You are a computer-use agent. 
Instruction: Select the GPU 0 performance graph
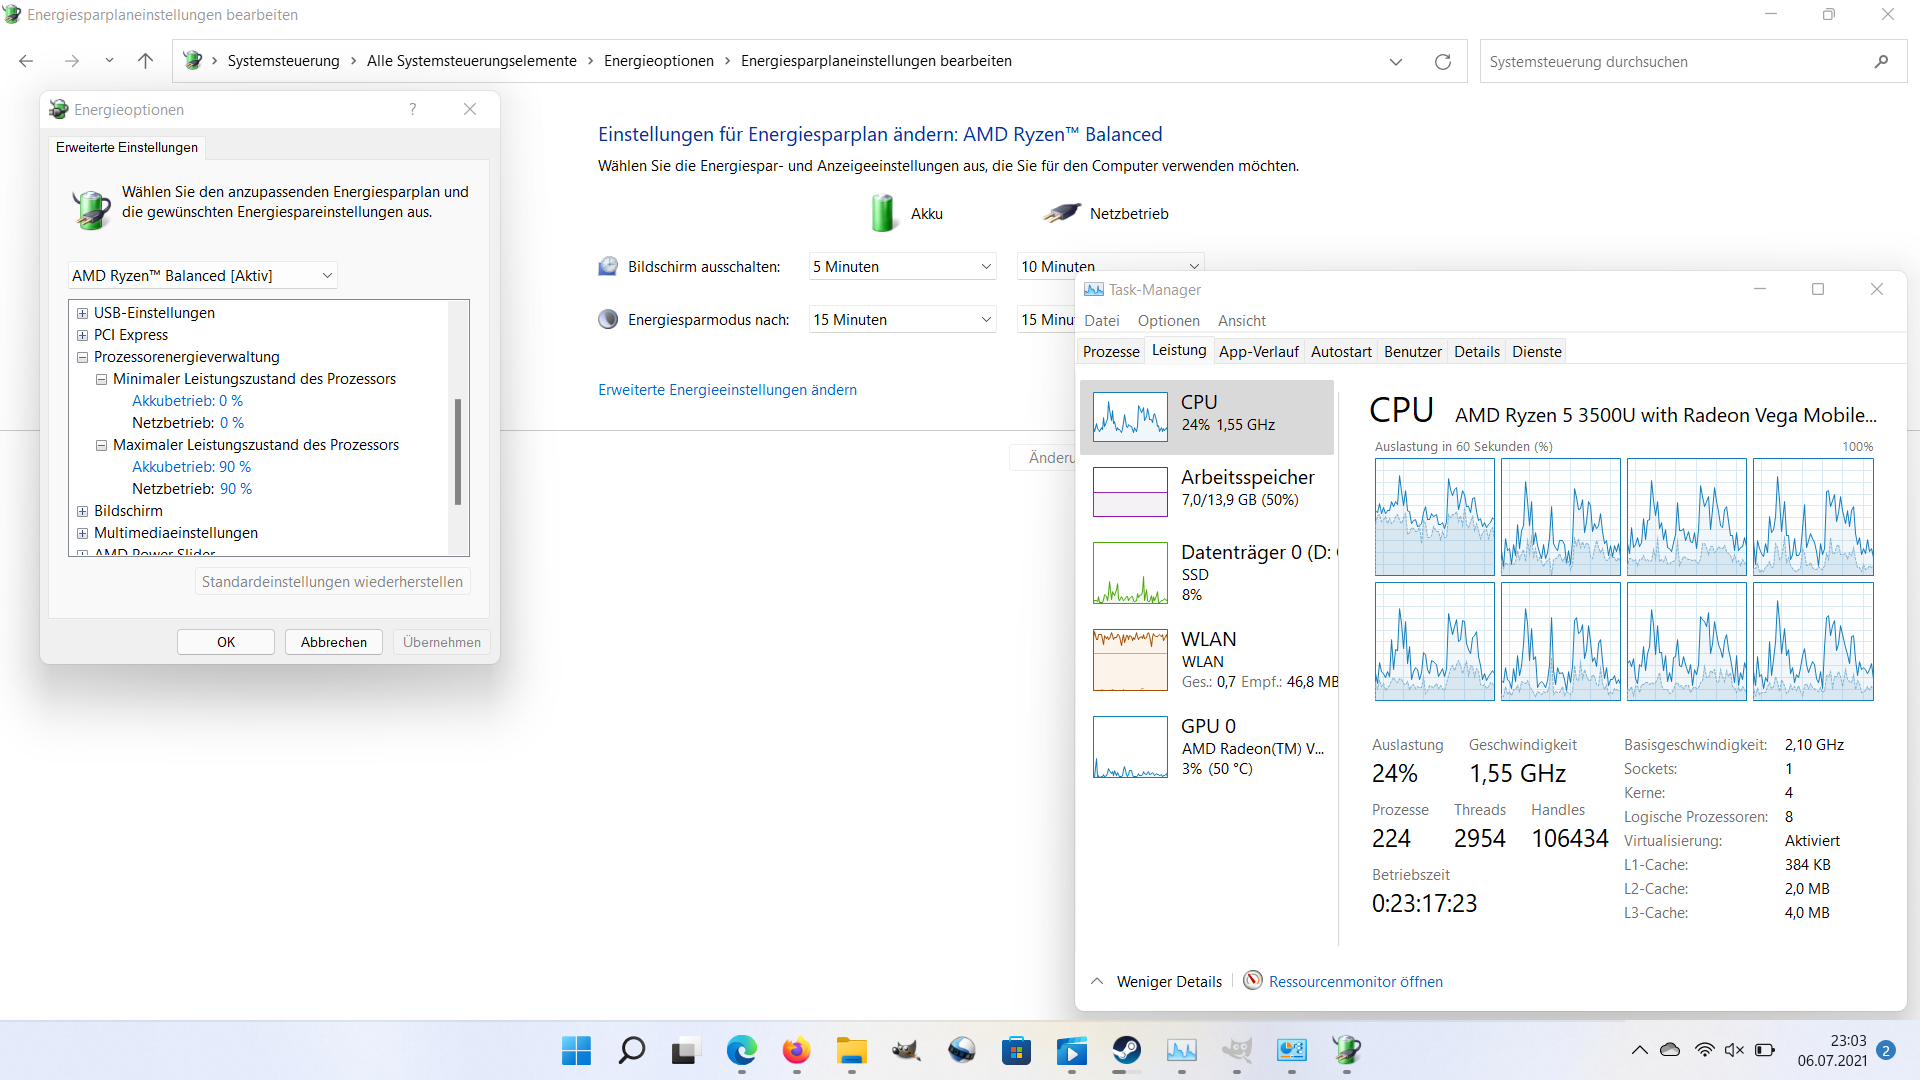[1130, 747]
